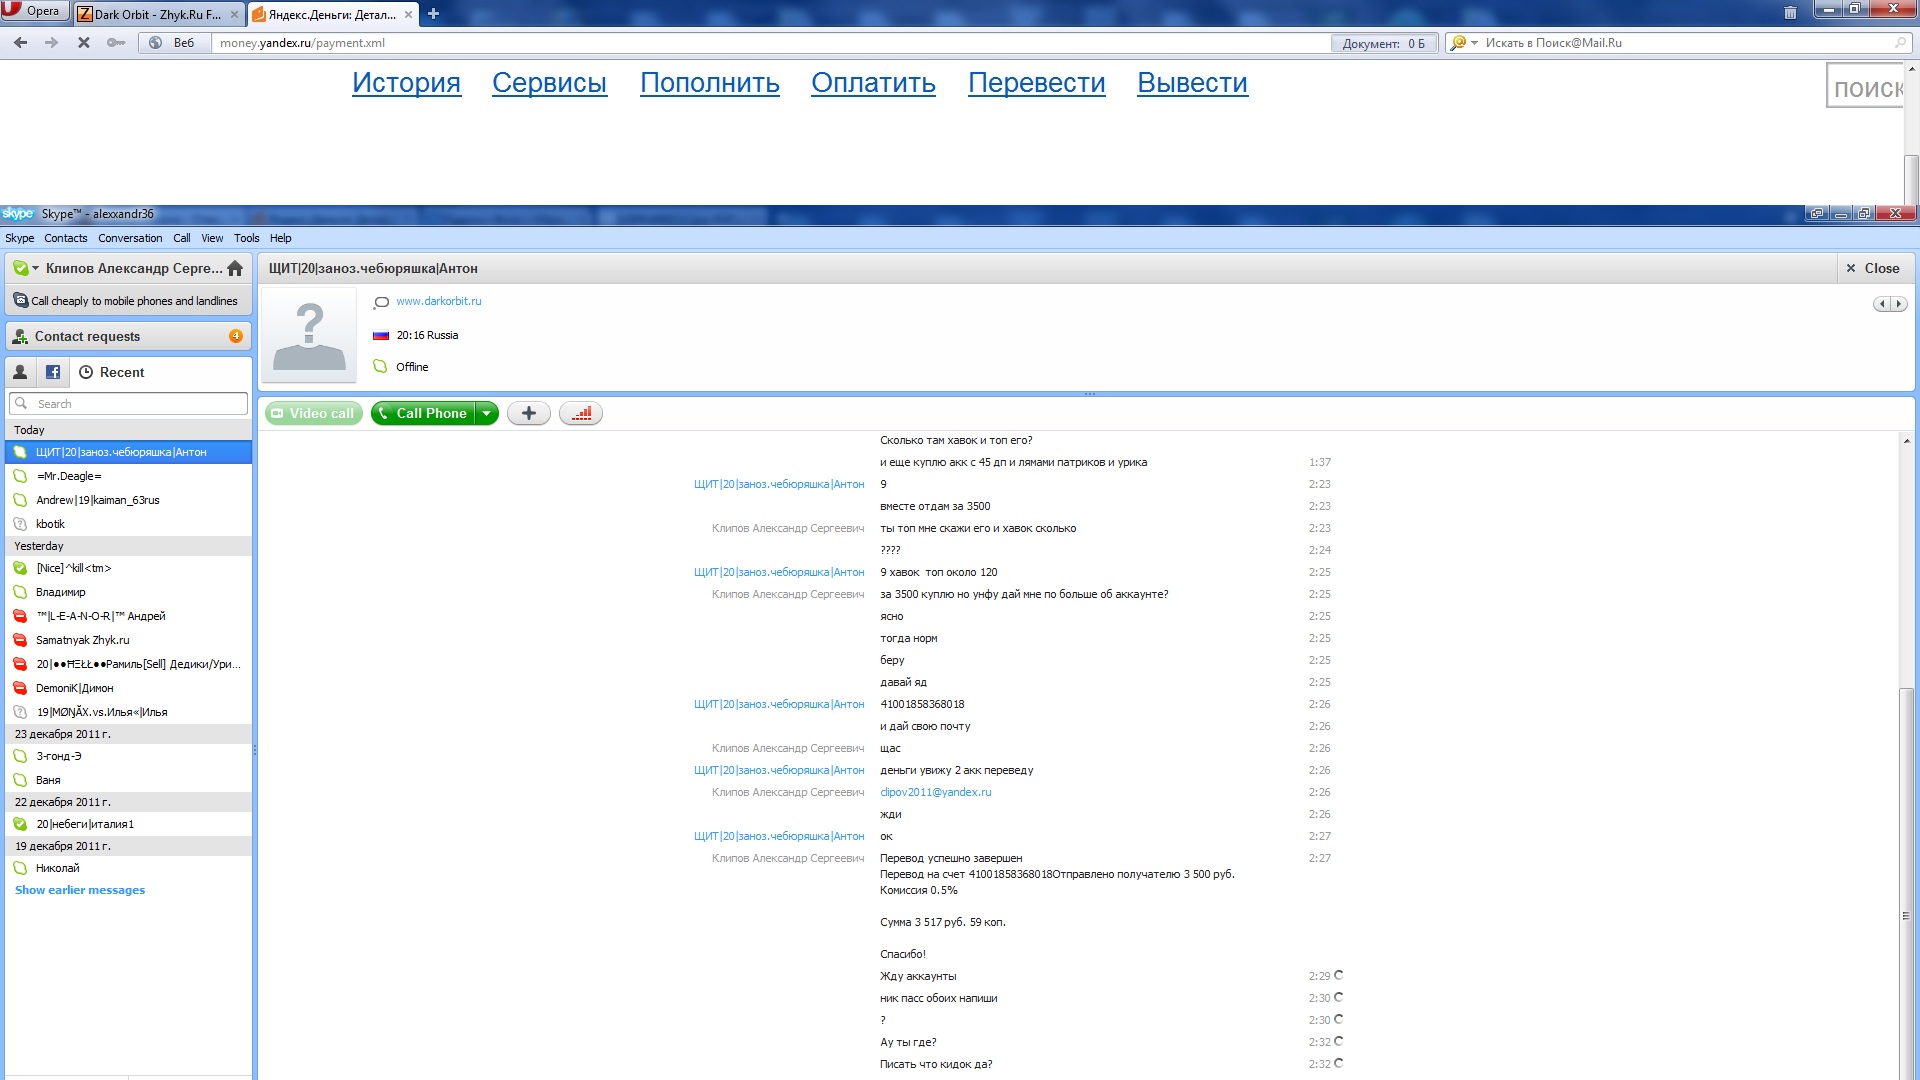Select the =Mr.Deagle= conversation
Screen dimensions: 1920x1080
tap(69, 476)
